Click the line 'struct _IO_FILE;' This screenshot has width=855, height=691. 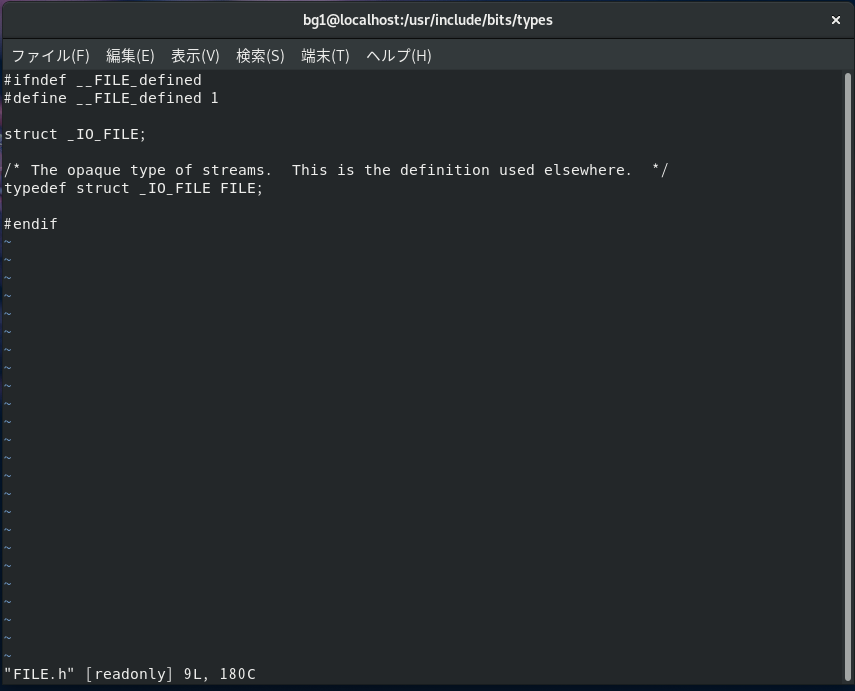tap(75, 134)
